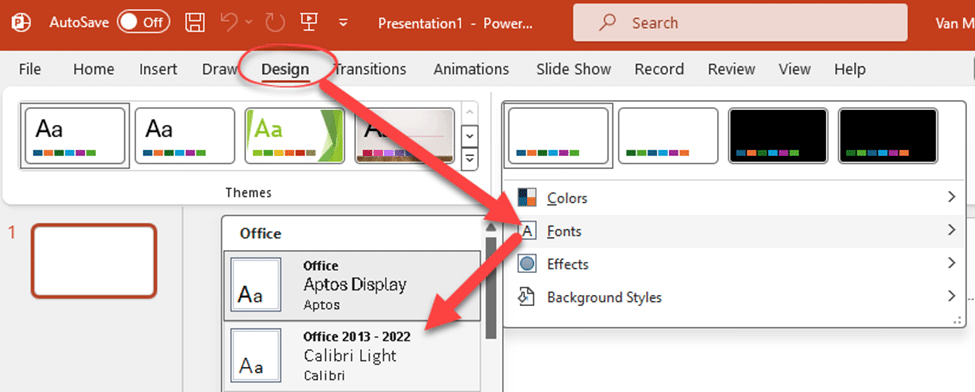The width and height of the screenshot is (975, 392).
Task: Expand the Colors chevron arrow
Action: (951, 197)
